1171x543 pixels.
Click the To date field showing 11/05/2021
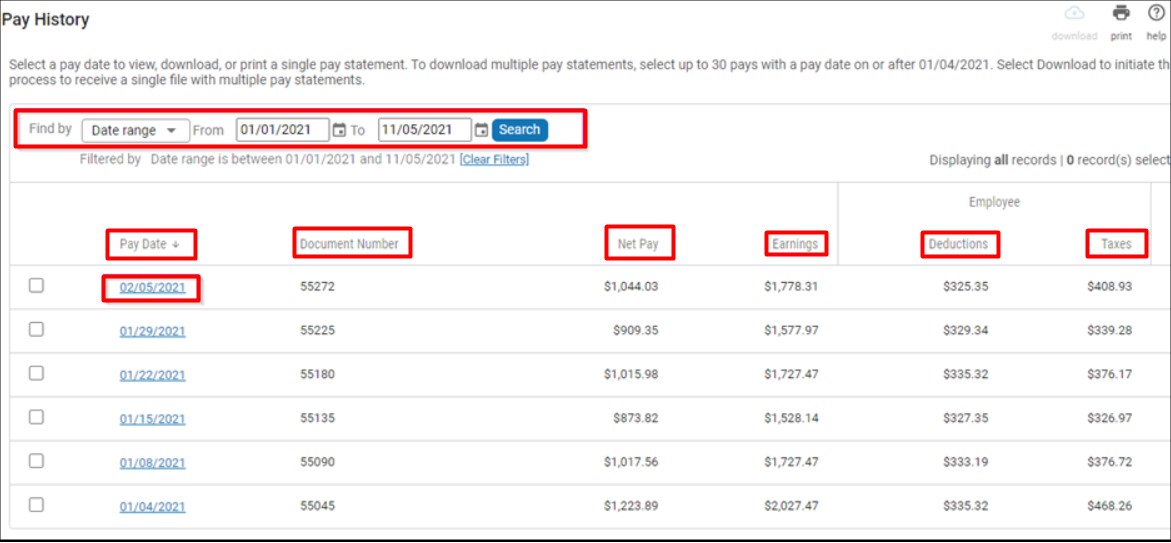click(x=424, y=130)
